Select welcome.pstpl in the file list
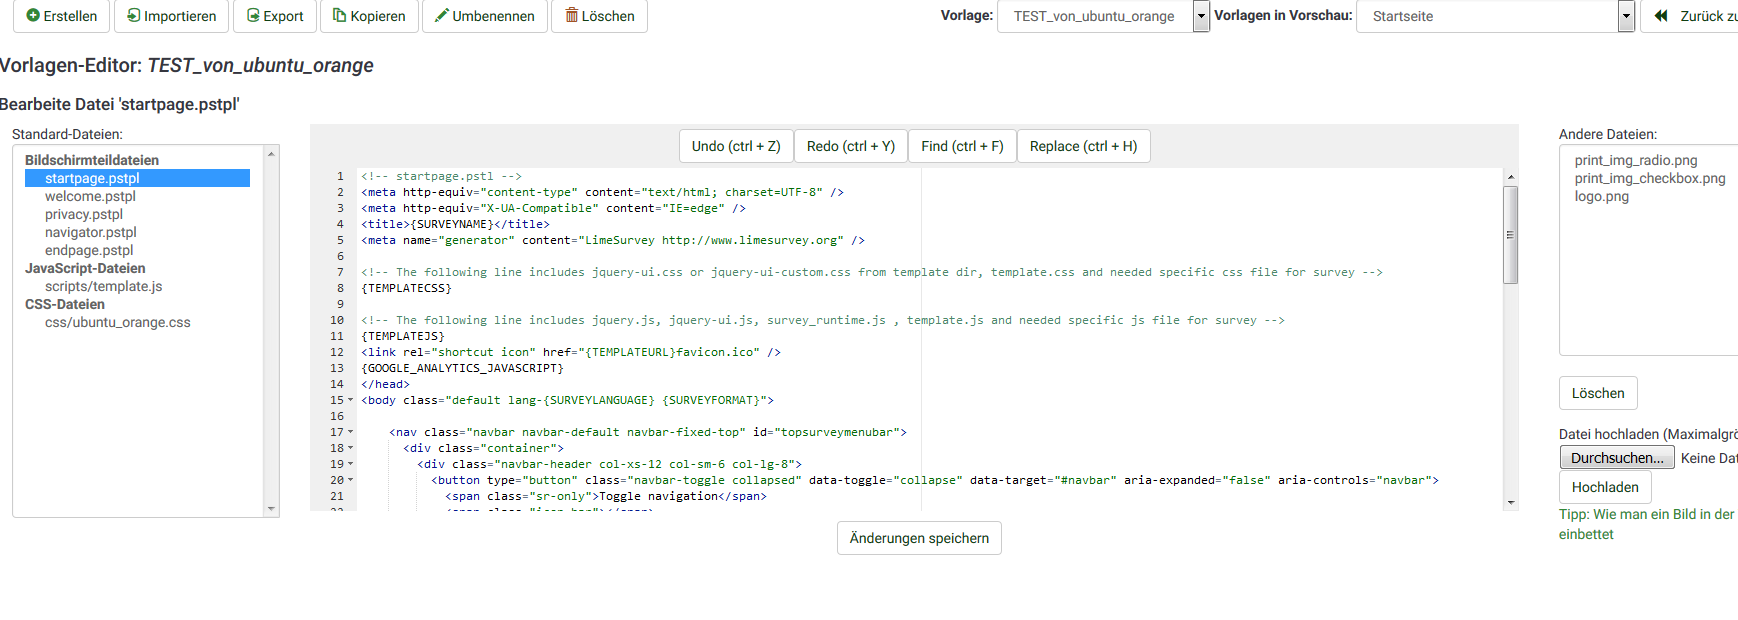1738x620 pixels. coord(90,196)
